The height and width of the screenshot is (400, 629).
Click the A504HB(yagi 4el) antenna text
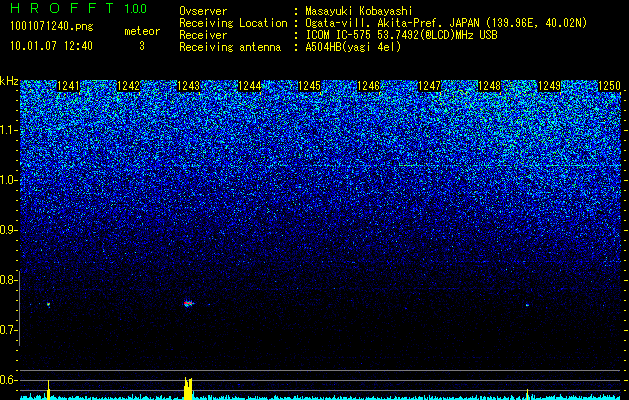[x=353, y=47]
